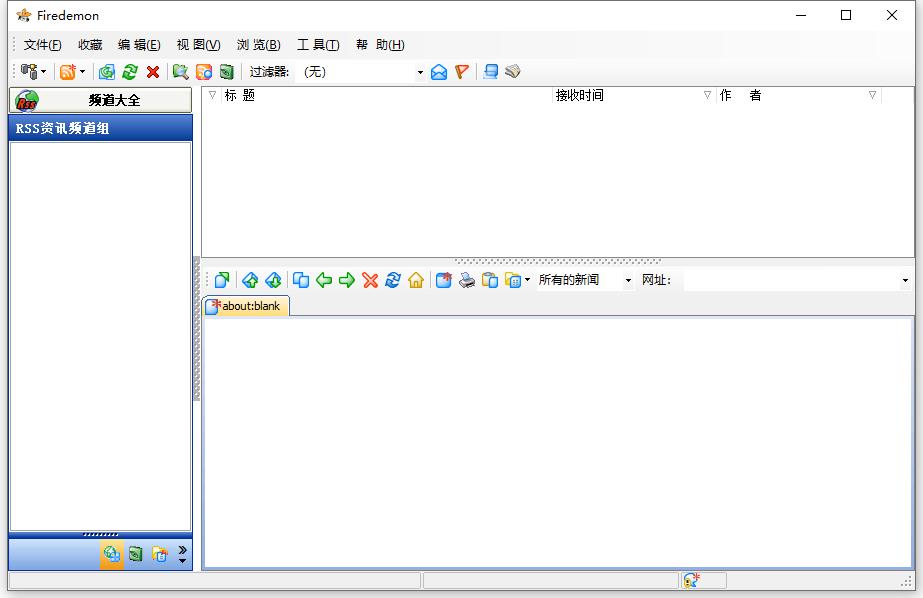
Task: Open the 视图(V) menu
Action: pyautogui.click(x=198, y=45)
